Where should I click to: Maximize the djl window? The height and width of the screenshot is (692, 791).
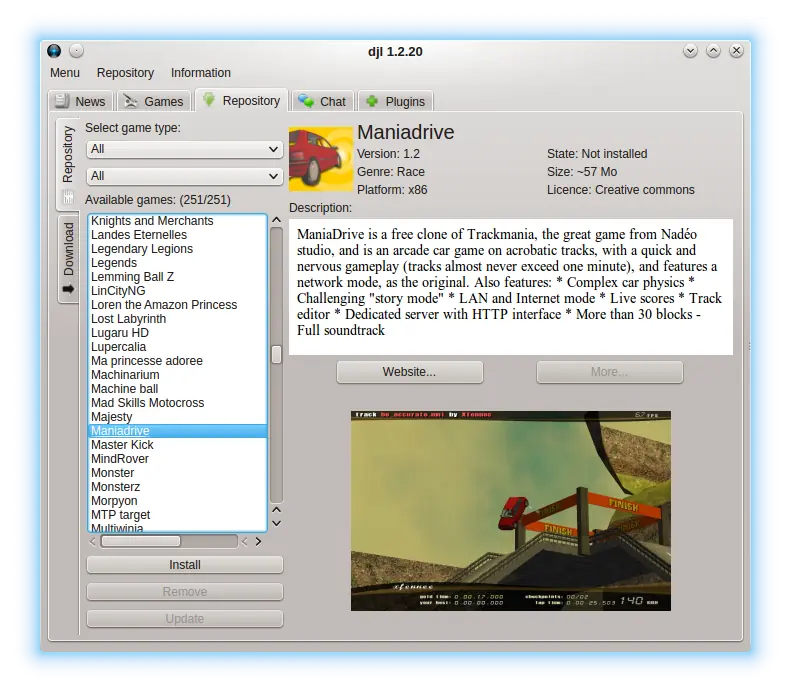(713, 51)
